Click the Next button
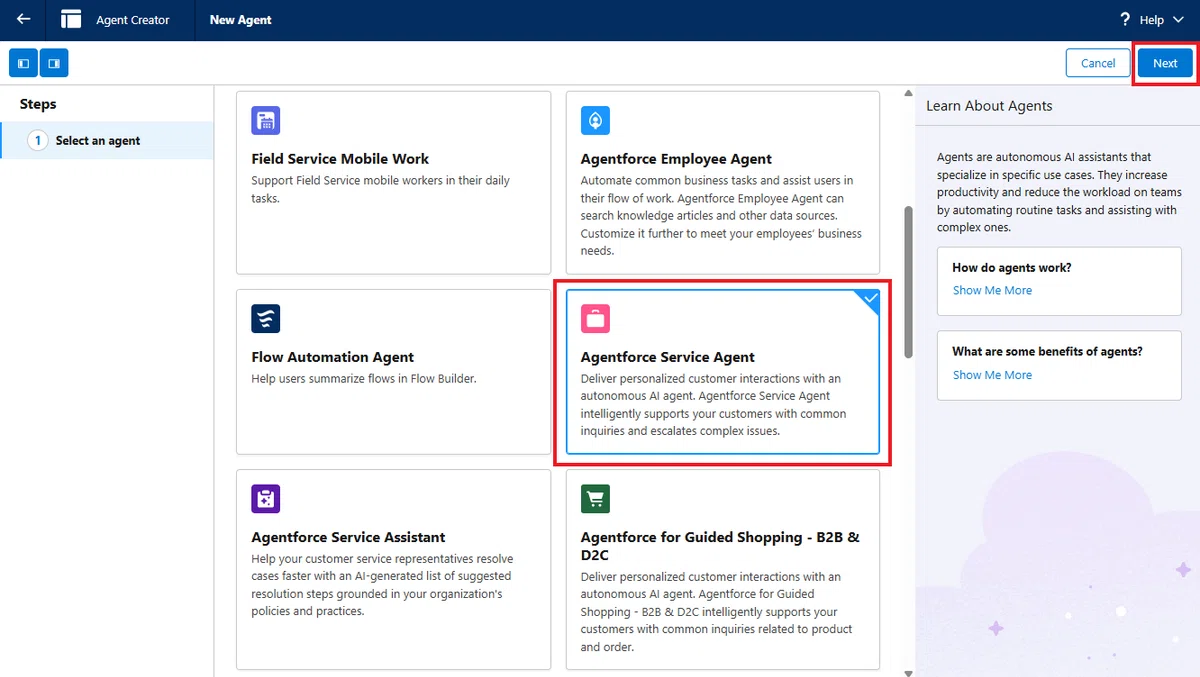 (x=1165, y=63)
